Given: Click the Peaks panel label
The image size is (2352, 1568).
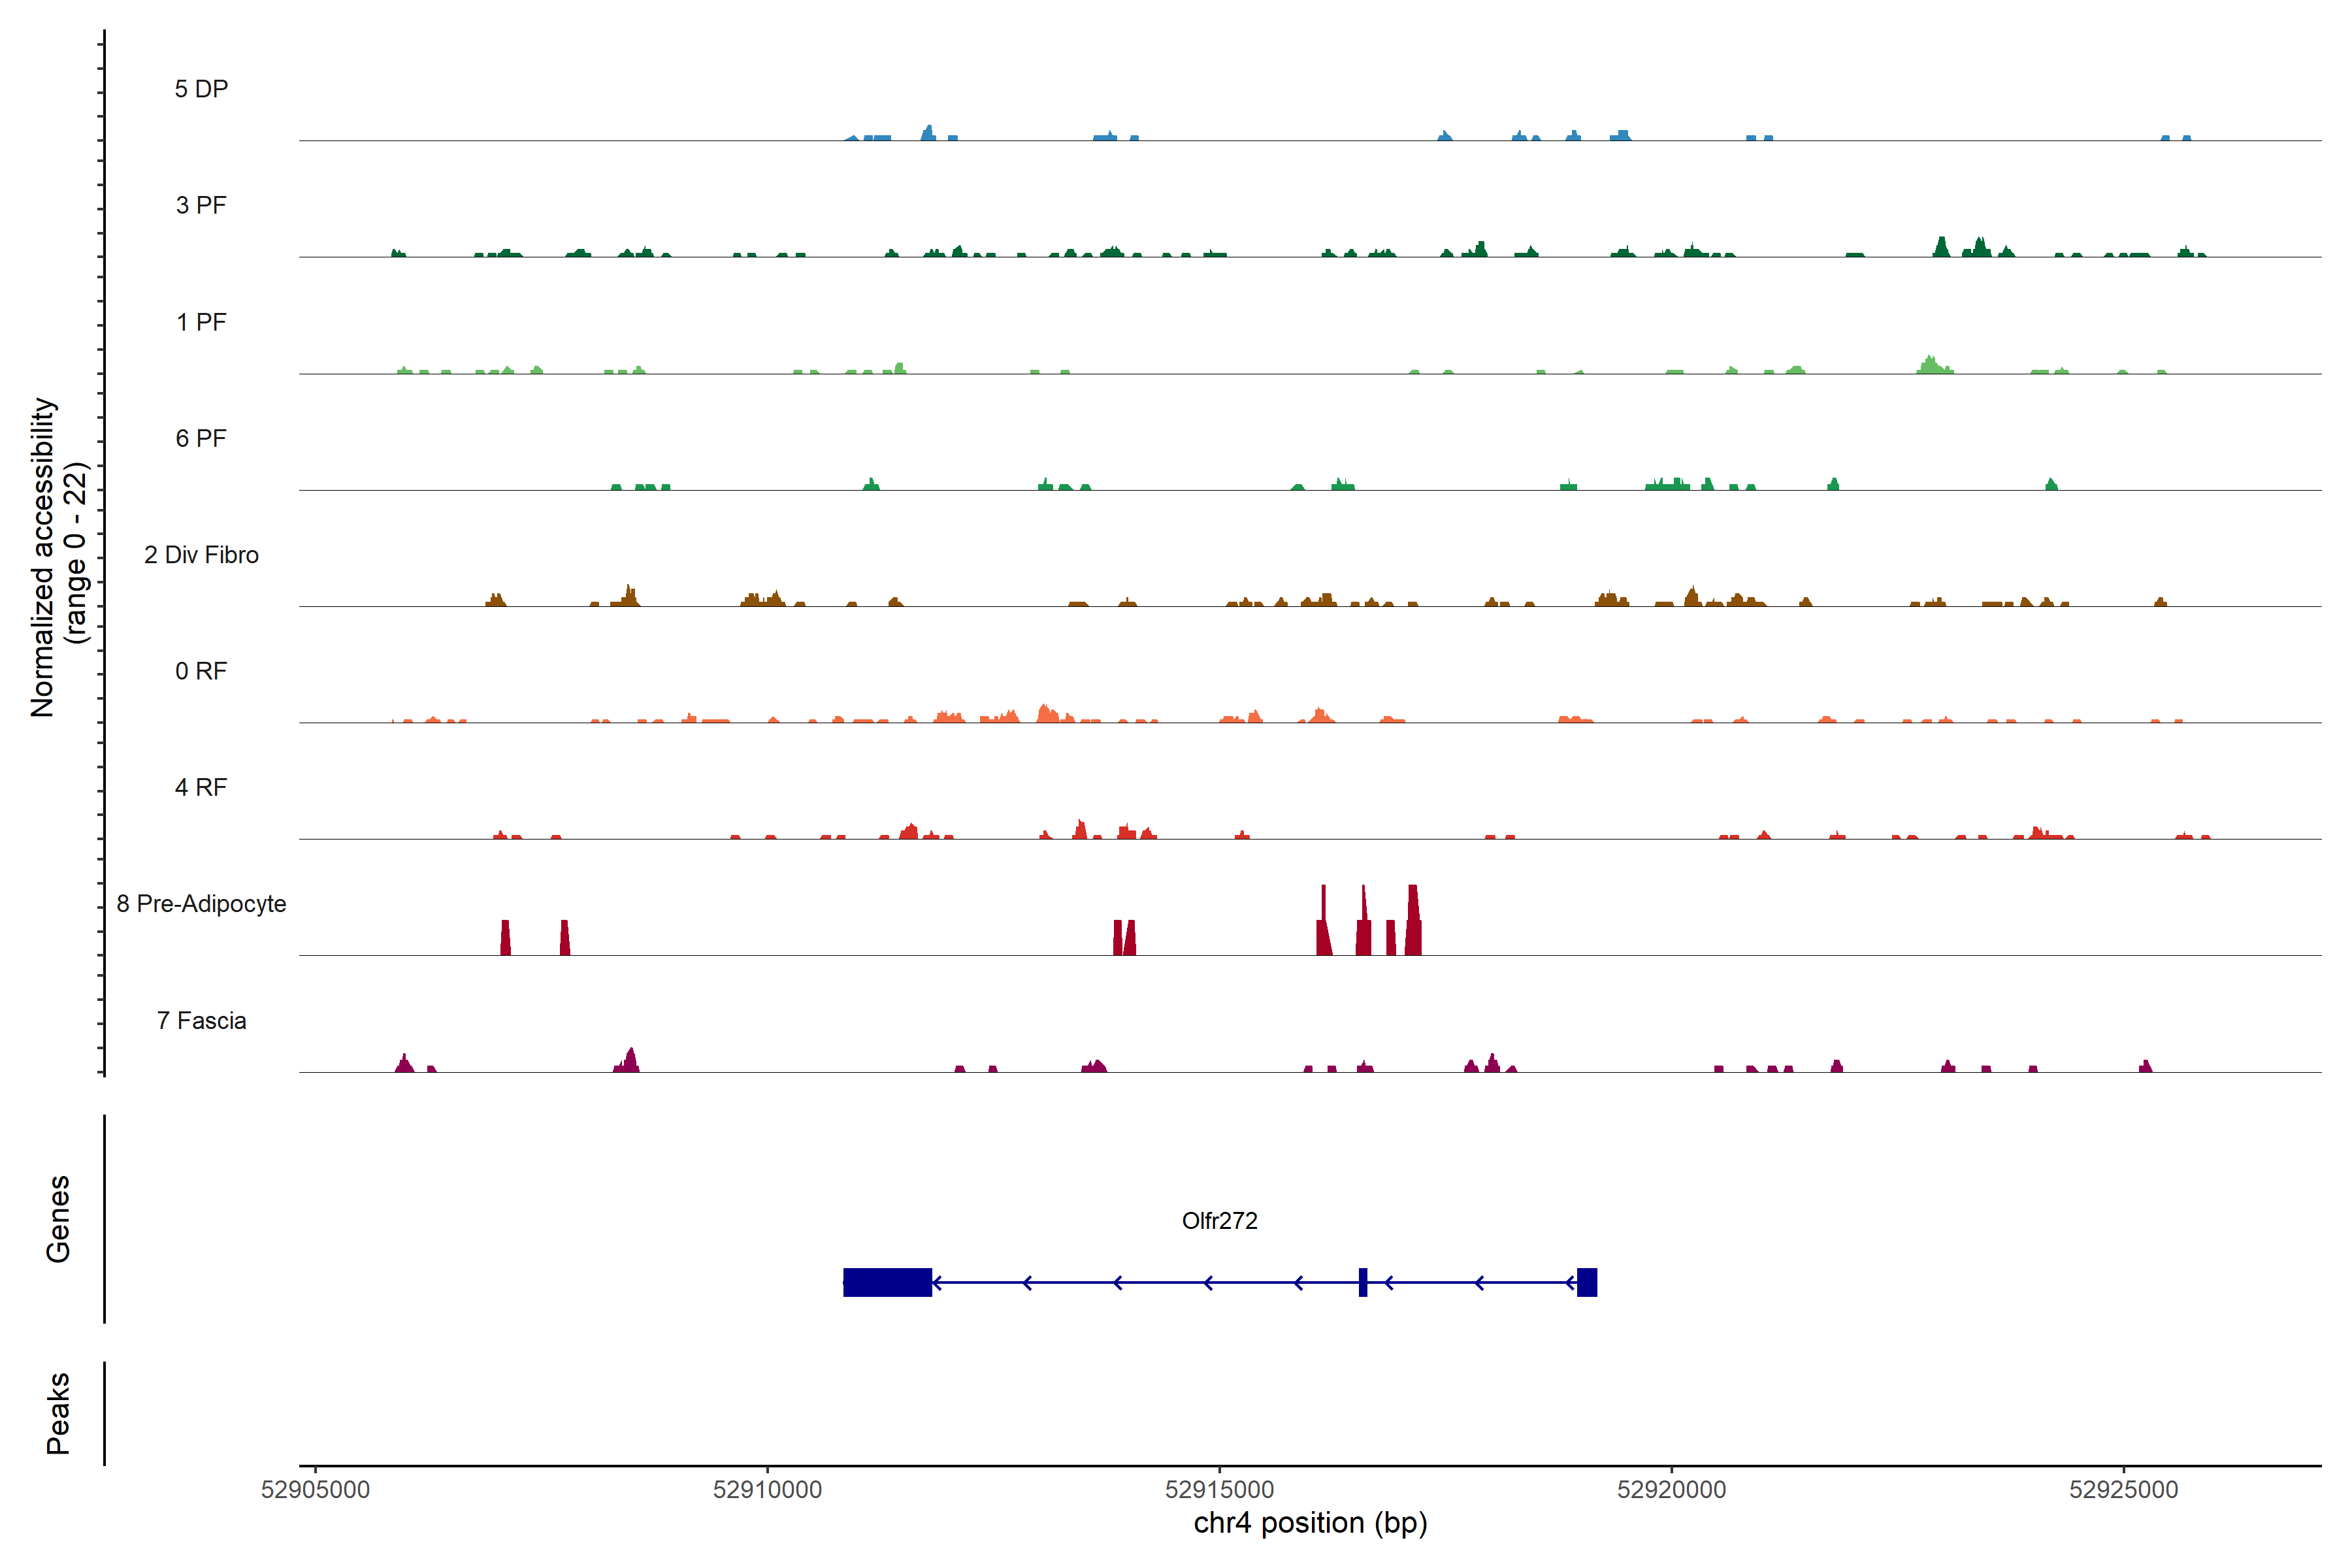Looking at the screenshot, I should 58,1413.
